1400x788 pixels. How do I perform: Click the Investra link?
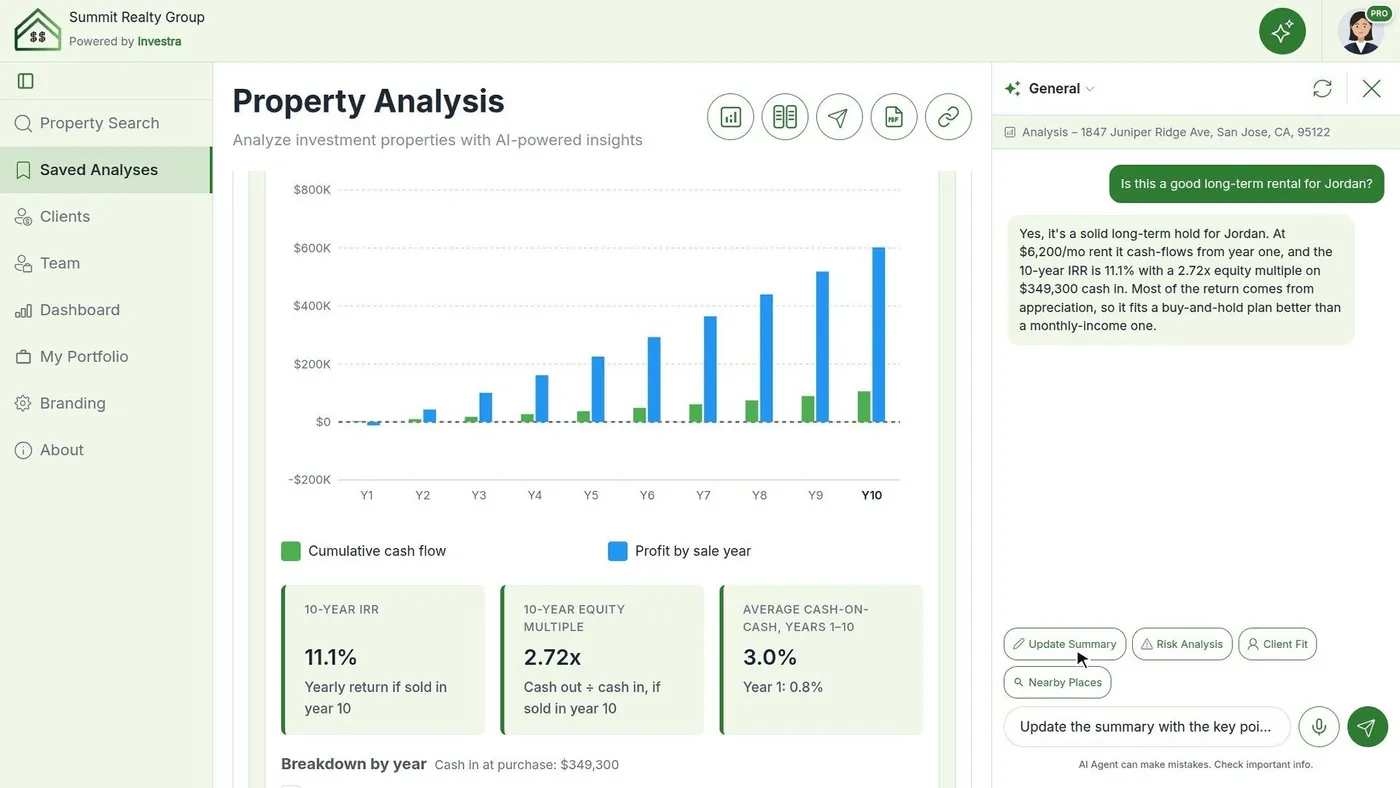(159, 42)
